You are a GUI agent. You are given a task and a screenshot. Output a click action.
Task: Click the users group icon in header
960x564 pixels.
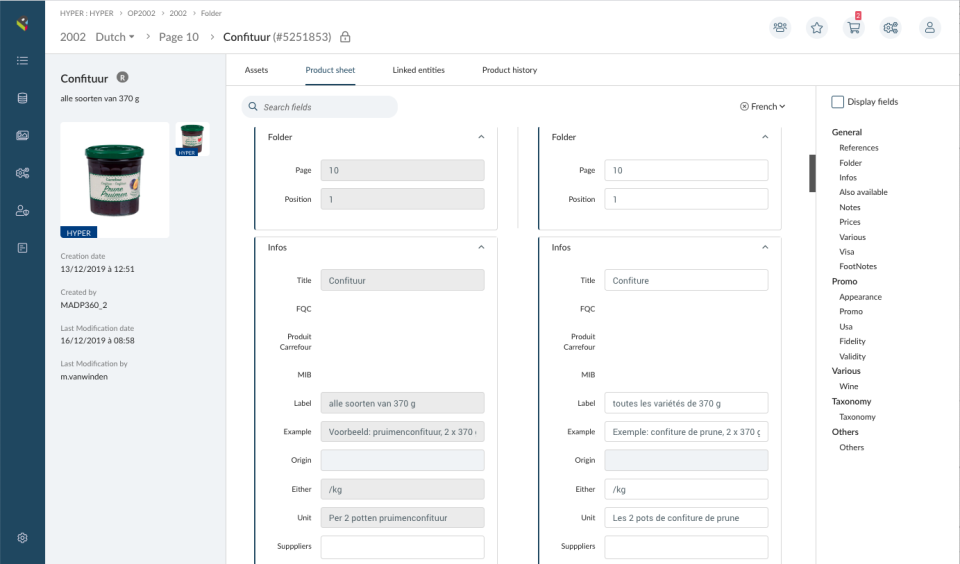[x=780, y=28]
